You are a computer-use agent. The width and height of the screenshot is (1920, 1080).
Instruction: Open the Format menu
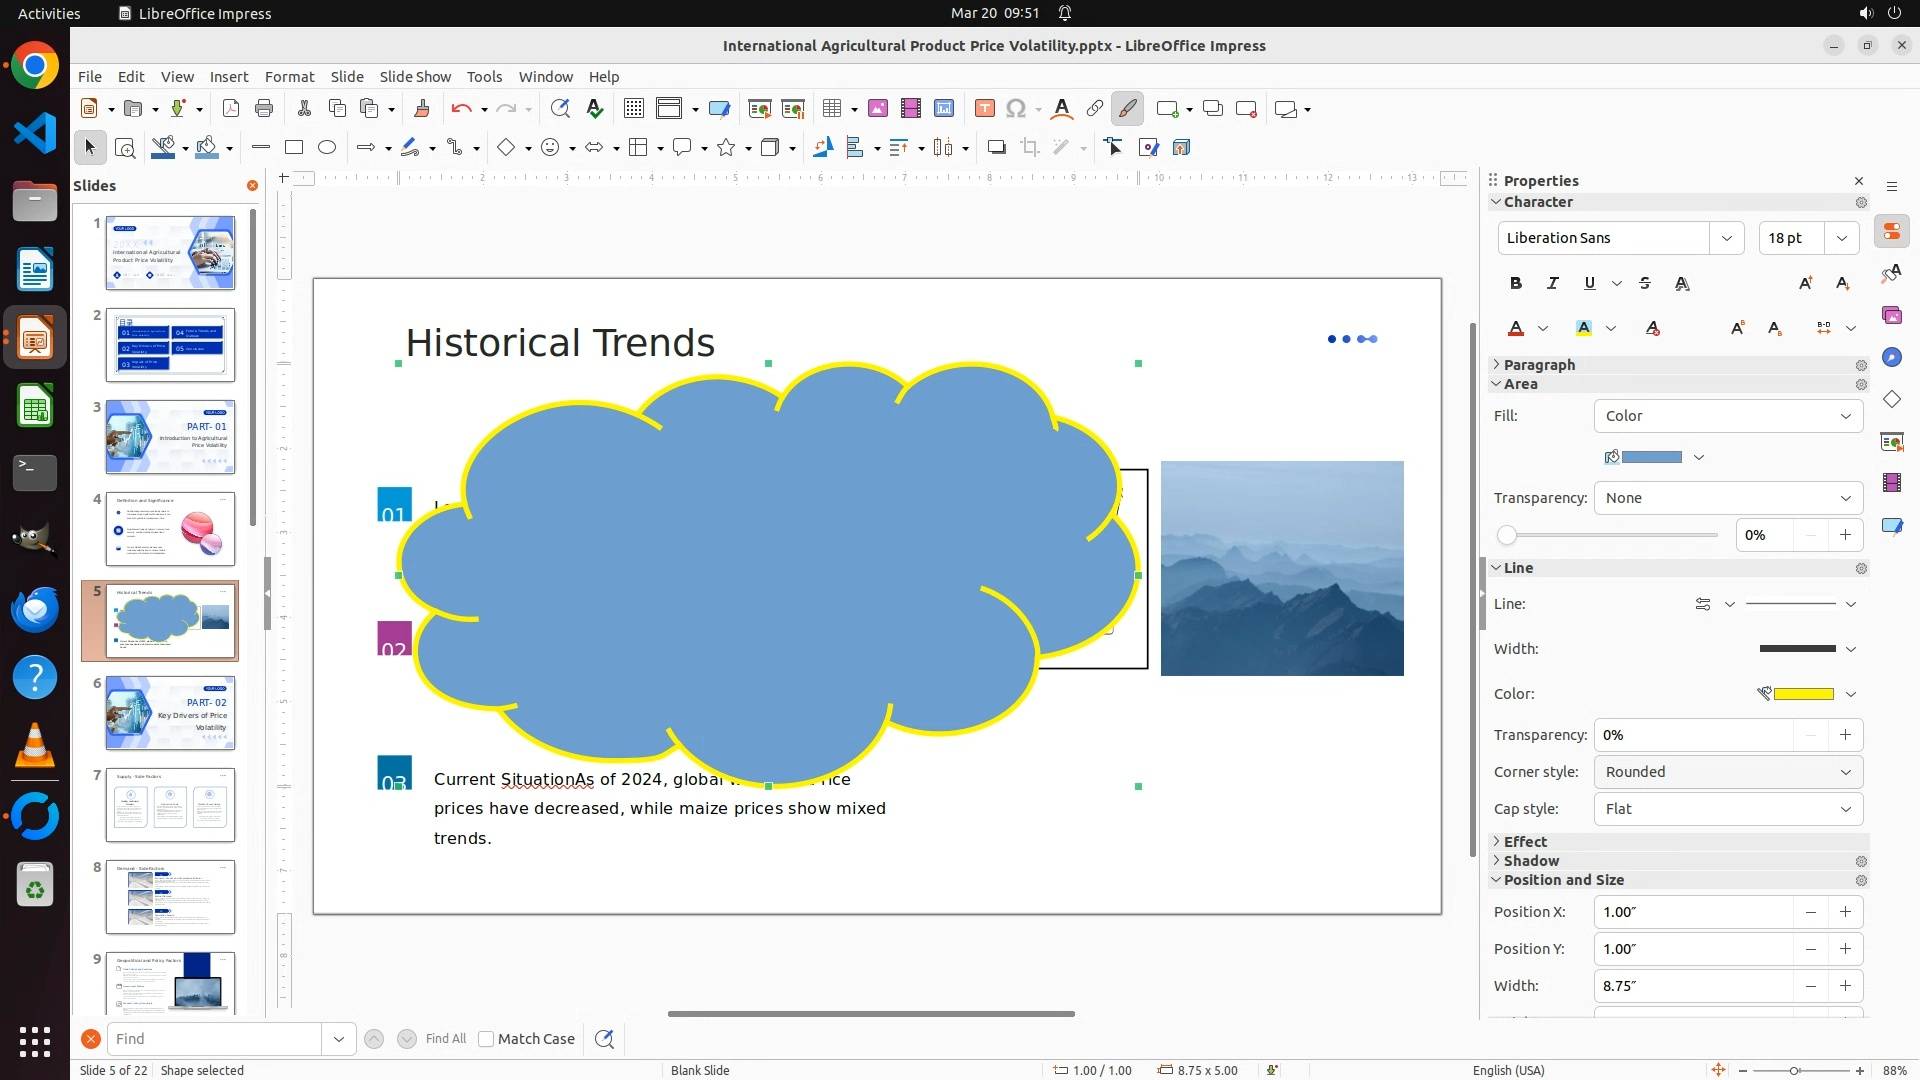pyautogui.click(x=289, y=77)
